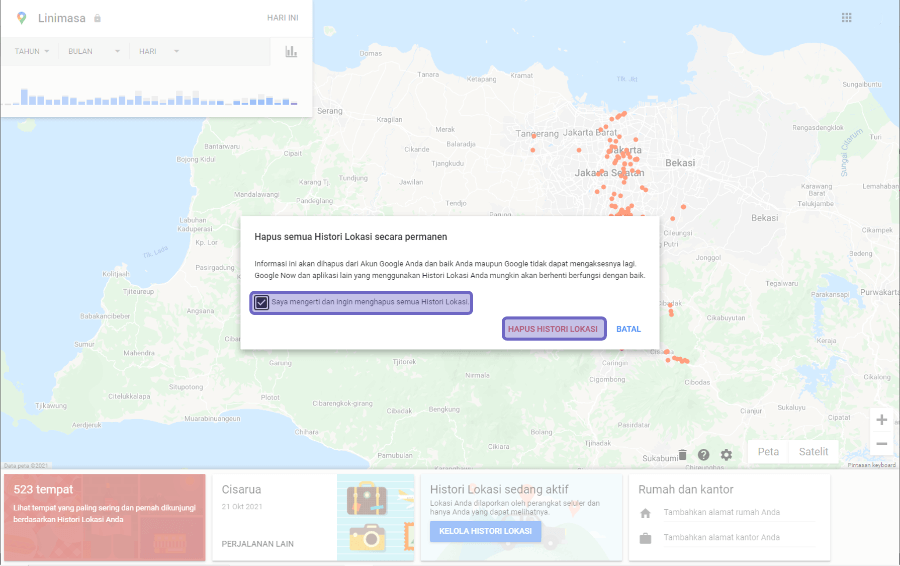
Task: Click the home icon in Rumah dan kantor
Action: point(645,513)
